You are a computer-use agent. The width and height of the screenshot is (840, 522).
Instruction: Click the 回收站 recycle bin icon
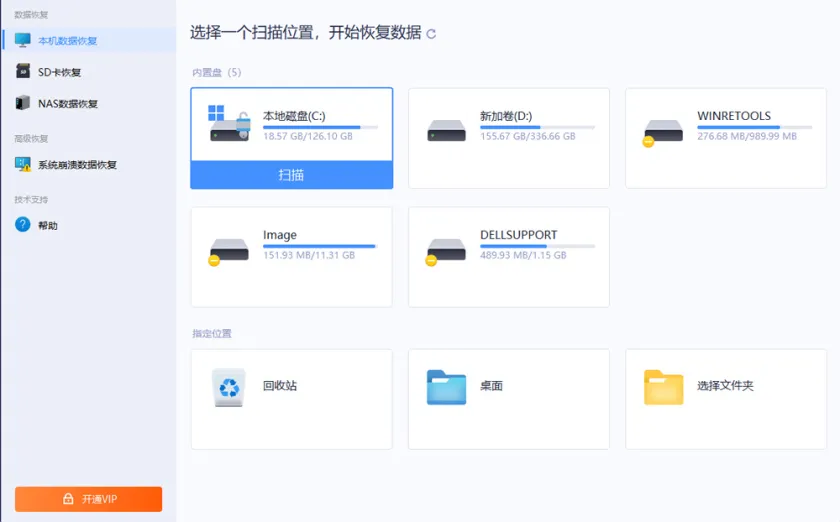(229, 387)
